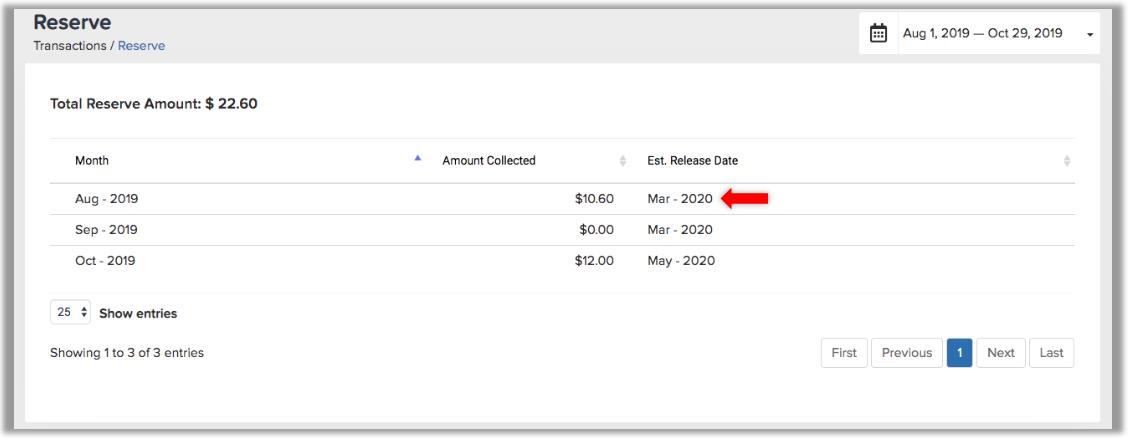The image size is (1128, 438).
Task: Click the calendar icon beside date range
Action: (x=878, y=34)
